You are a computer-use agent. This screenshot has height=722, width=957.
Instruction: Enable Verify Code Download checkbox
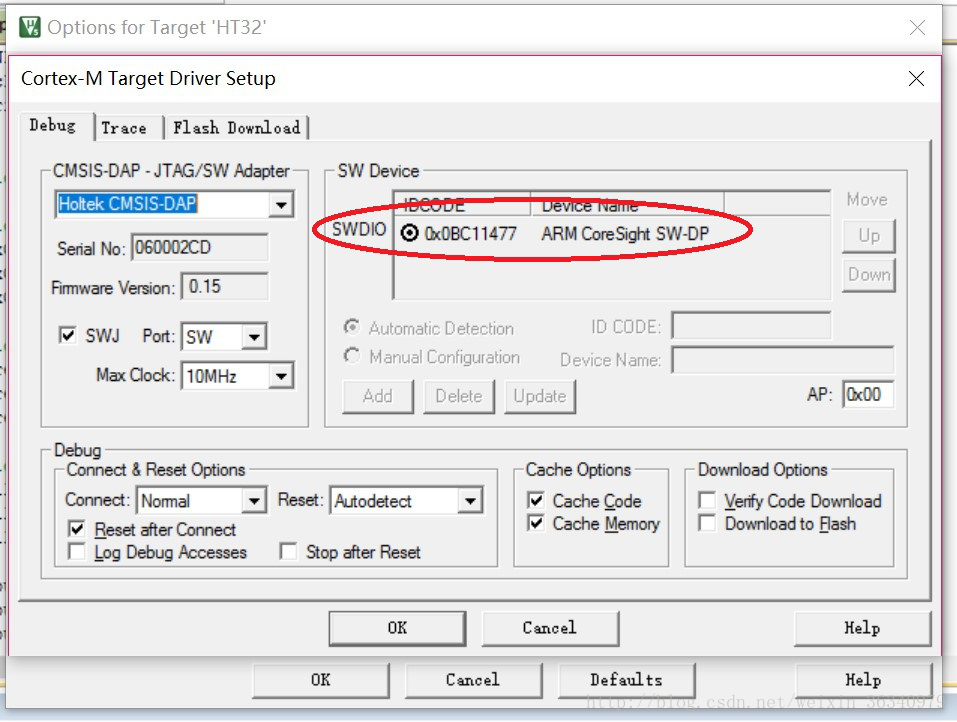(707, 500)
